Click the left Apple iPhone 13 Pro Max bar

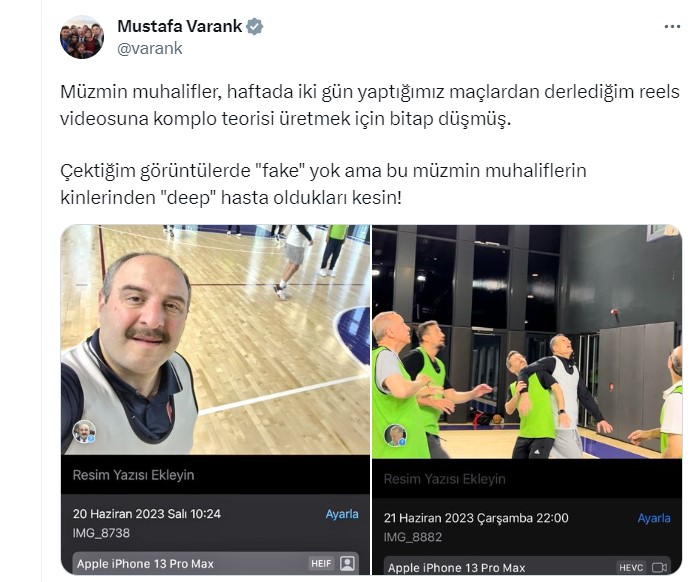click(x=216, y=563)
